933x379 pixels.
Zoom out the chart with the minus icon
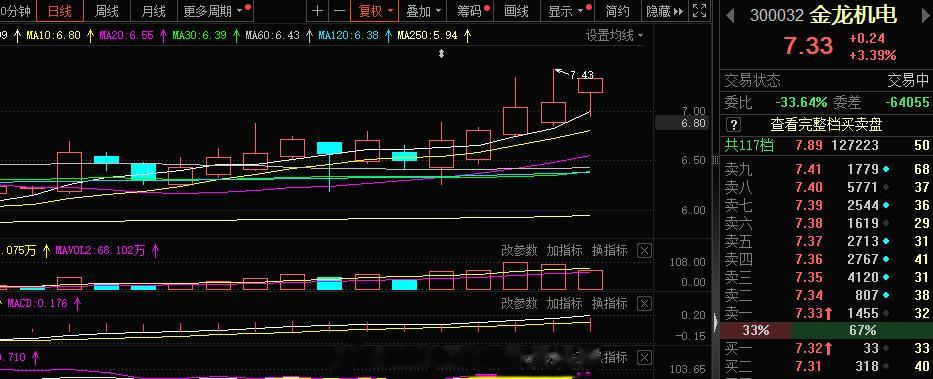(x=339, y=11)
